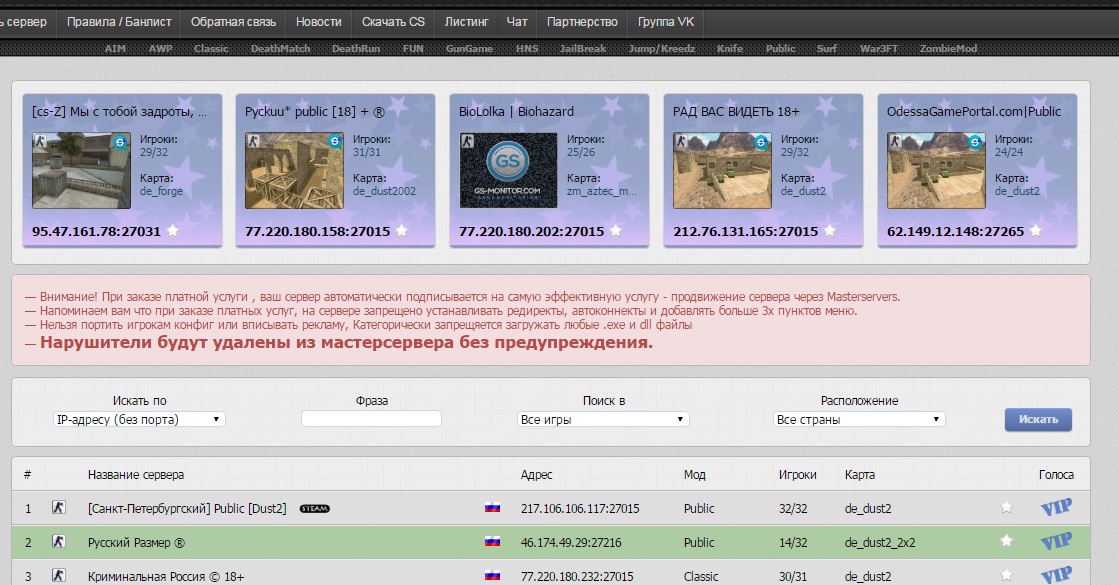This screenshot has height=585, width=1119.
Task: Select the AIM mod tab
Action: pos(115,49)
